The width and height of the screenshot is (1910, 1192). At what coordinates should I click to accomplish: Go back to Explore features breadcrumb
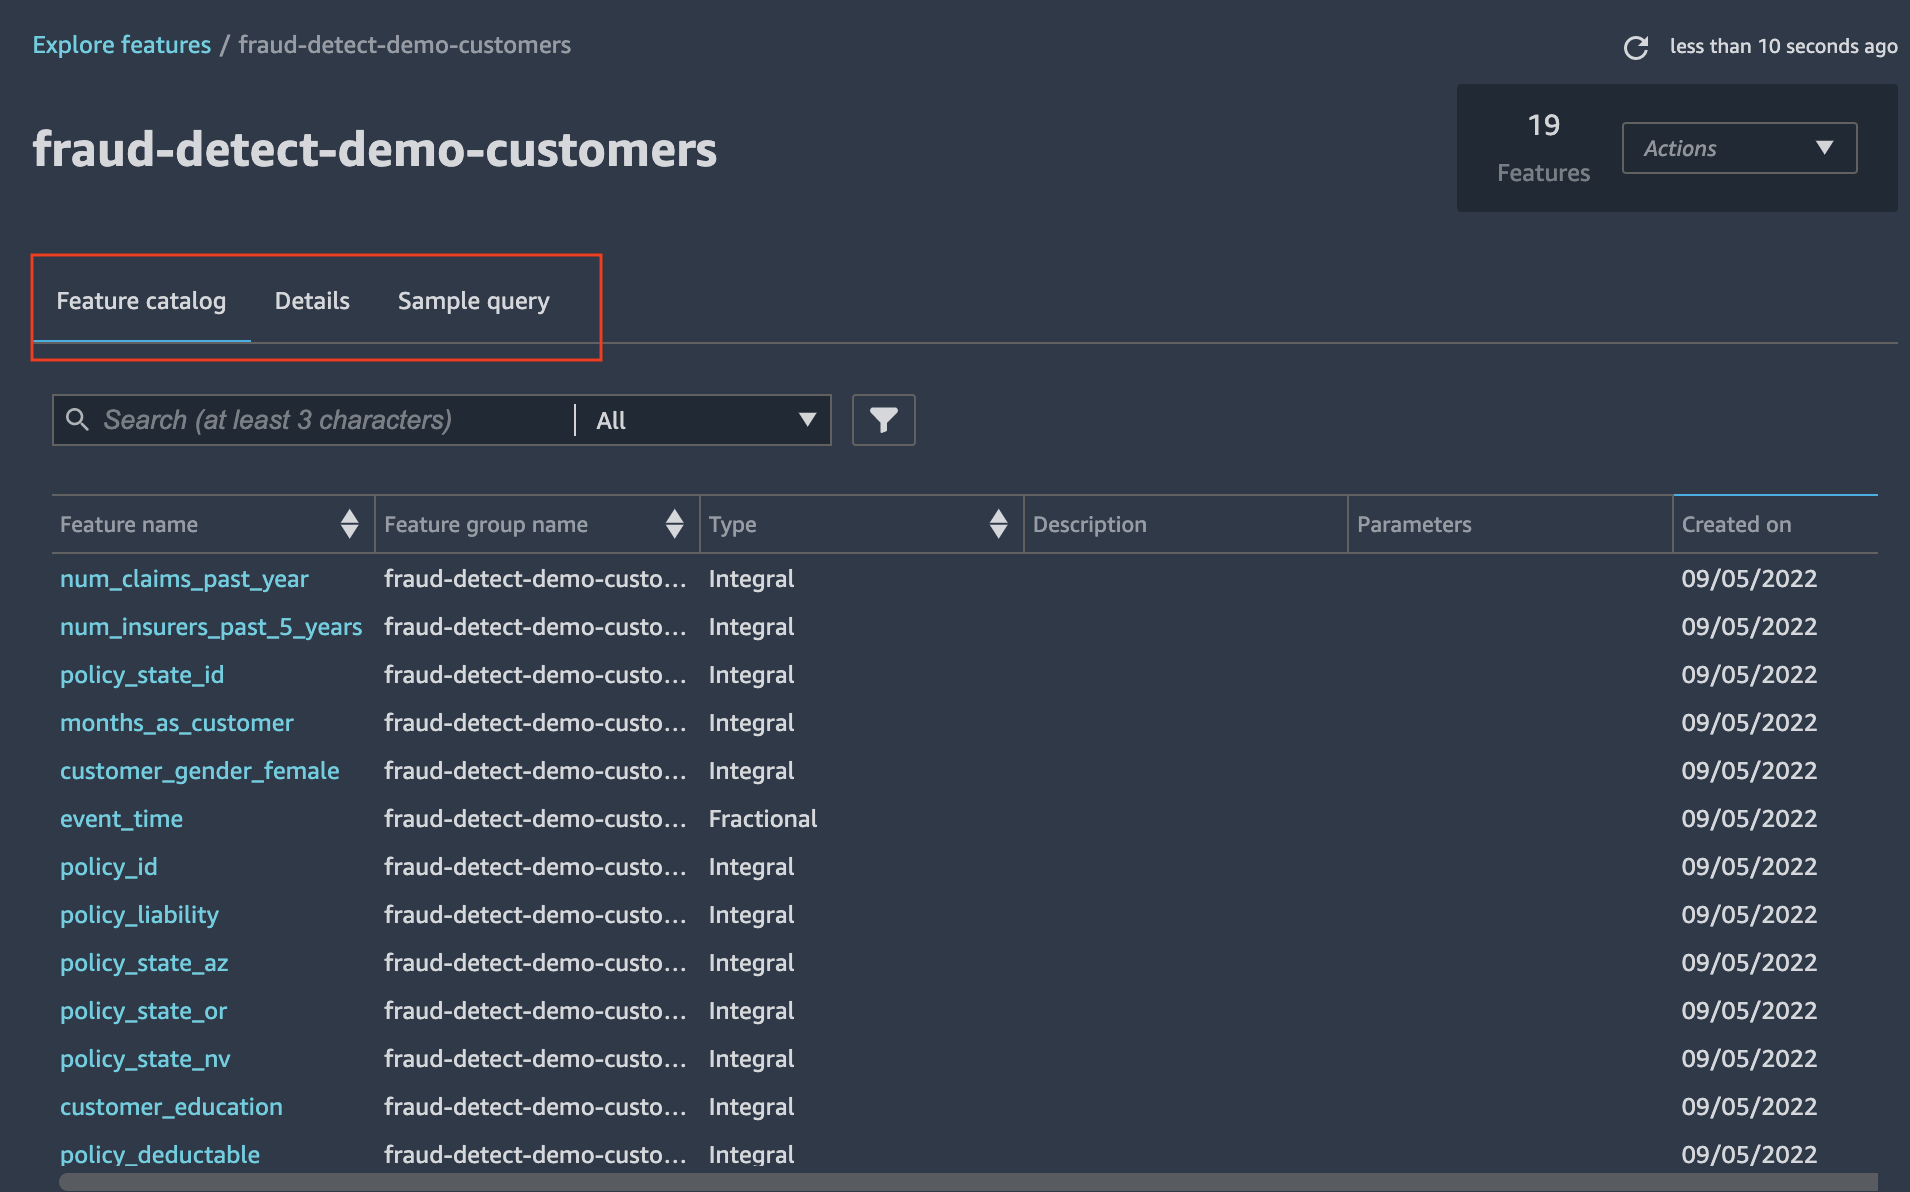122,45
